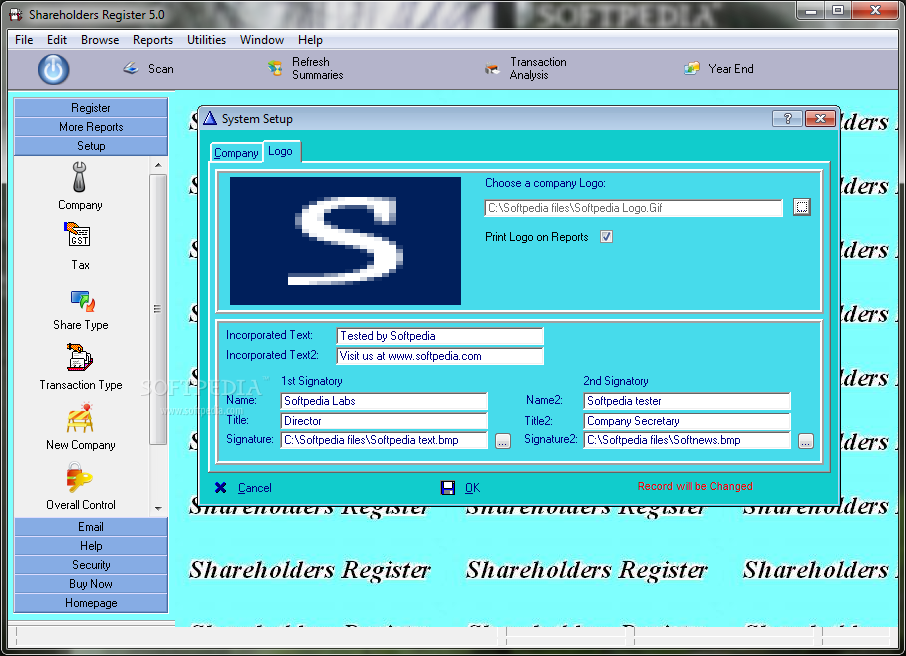The image size is (906, 656).
Task: Expand the Register sidebar section
Action: (x=91, y=108)
